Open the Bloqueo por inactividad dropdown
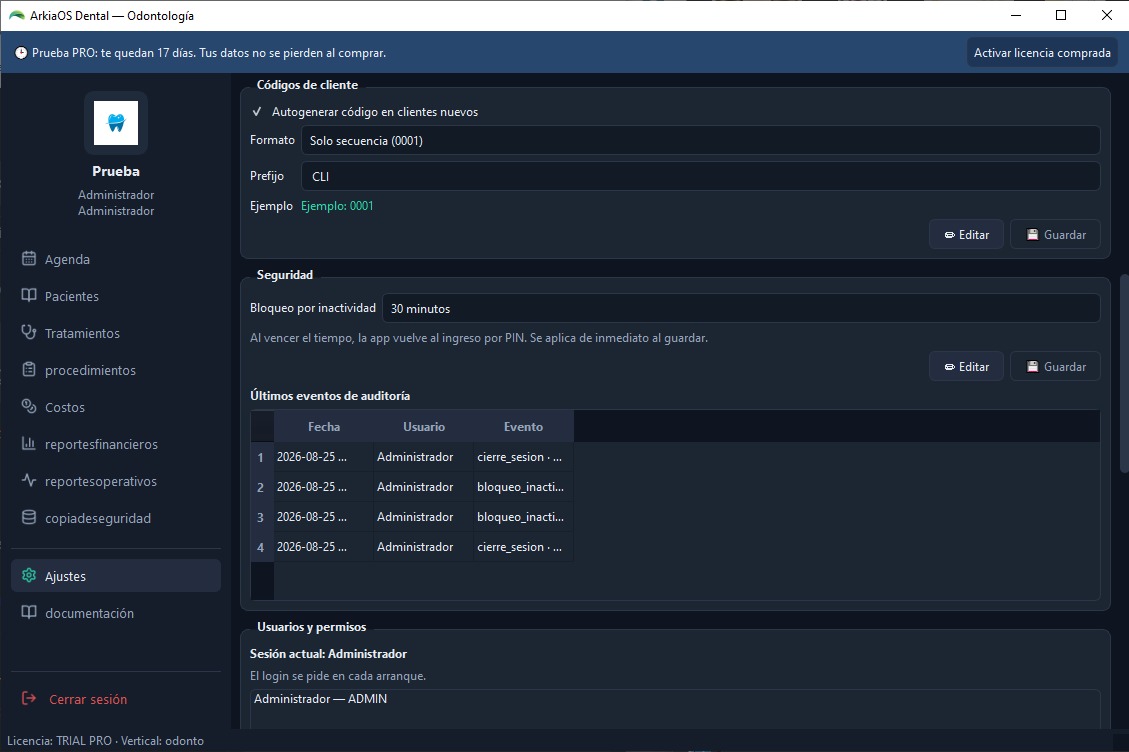1129x752 pixels. (740, 308)
